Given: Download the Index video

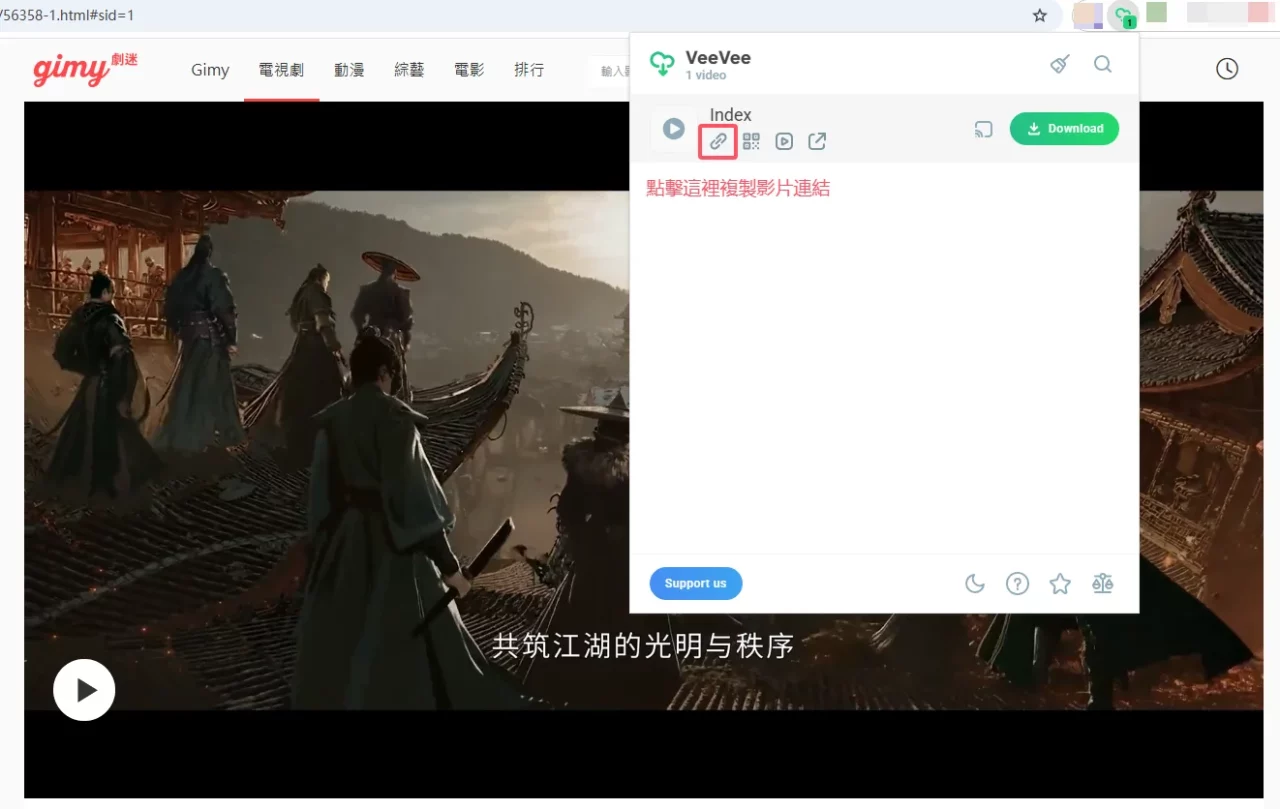Looking at the screenshot, I should pyautogui.click(x=1064, y=128).
